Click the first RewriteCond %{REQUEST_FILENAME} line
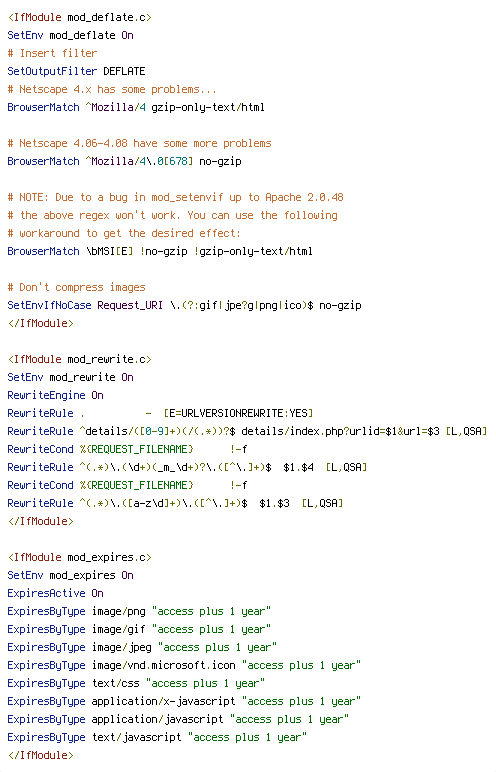The width and height of the screenshot is (496, 772). click(127, 450)
